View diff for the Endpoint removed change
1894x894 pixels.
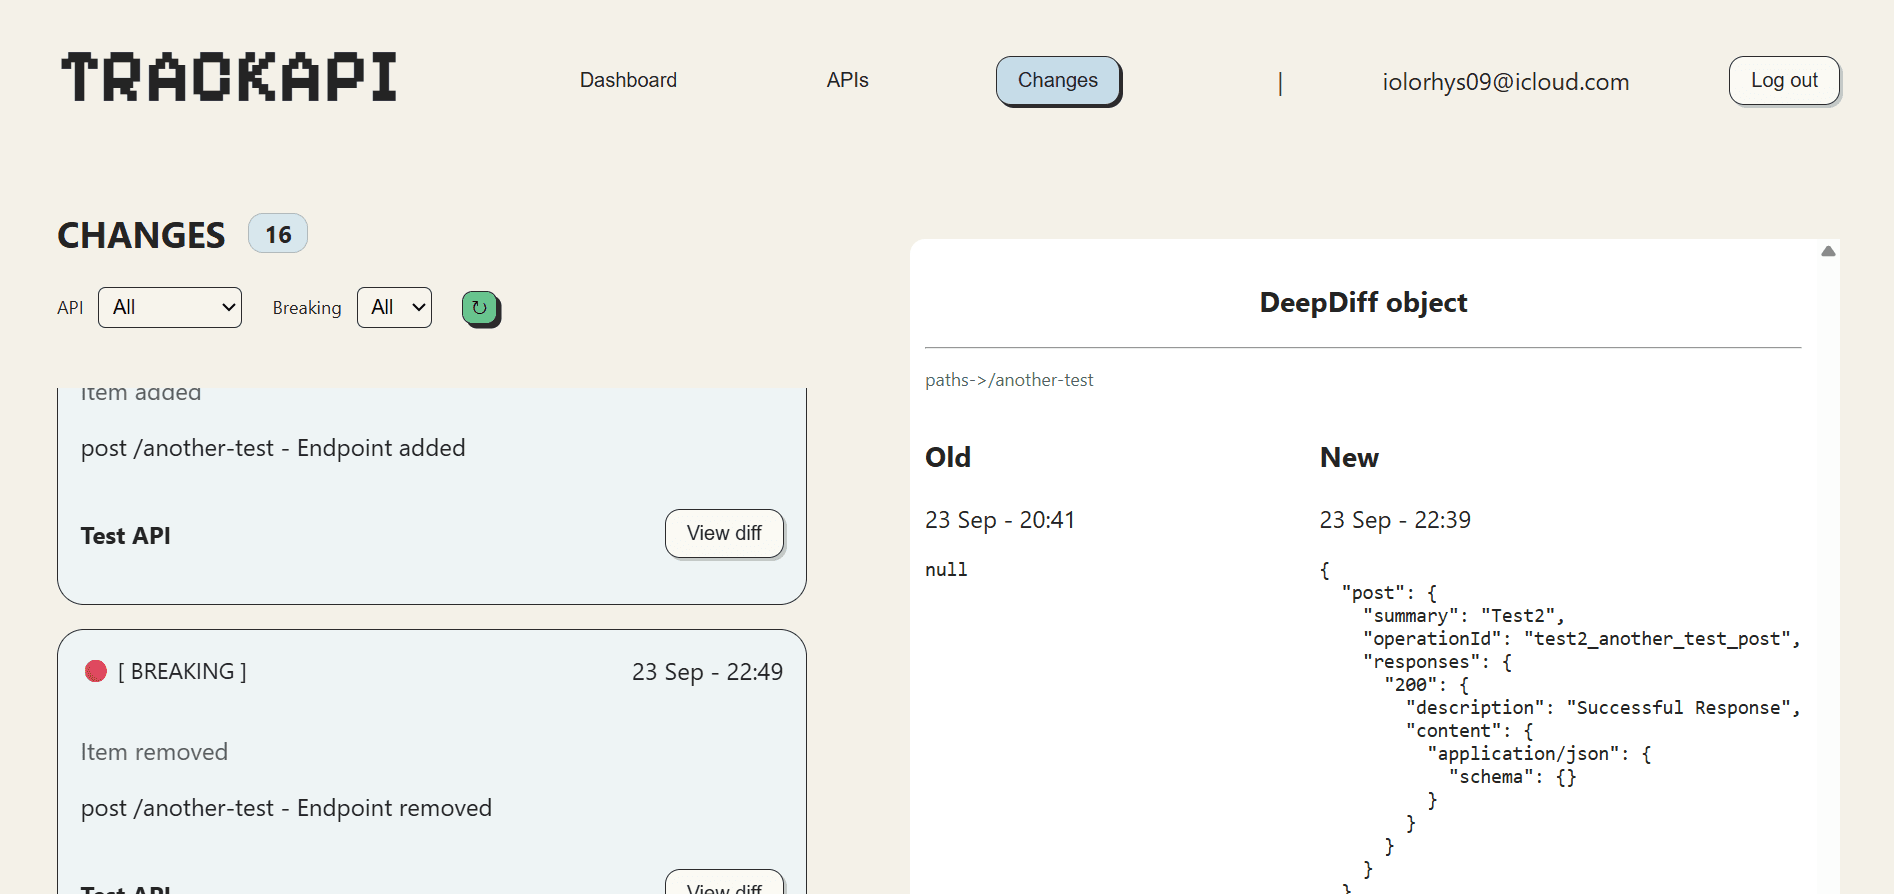[724, 883]
